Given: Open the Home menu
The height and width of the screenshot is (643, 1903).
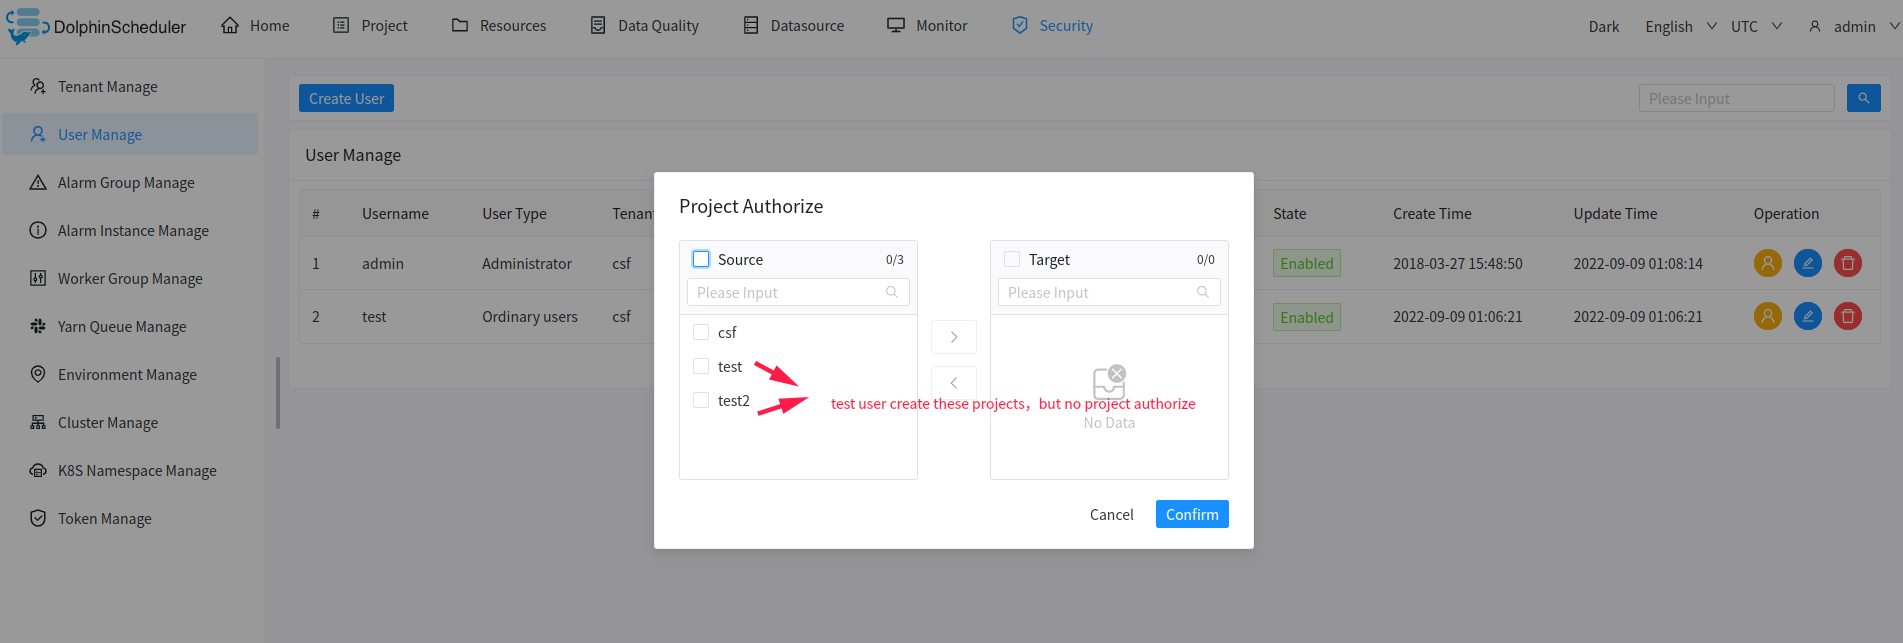Looking at the screenshot, I should [255, 25].
